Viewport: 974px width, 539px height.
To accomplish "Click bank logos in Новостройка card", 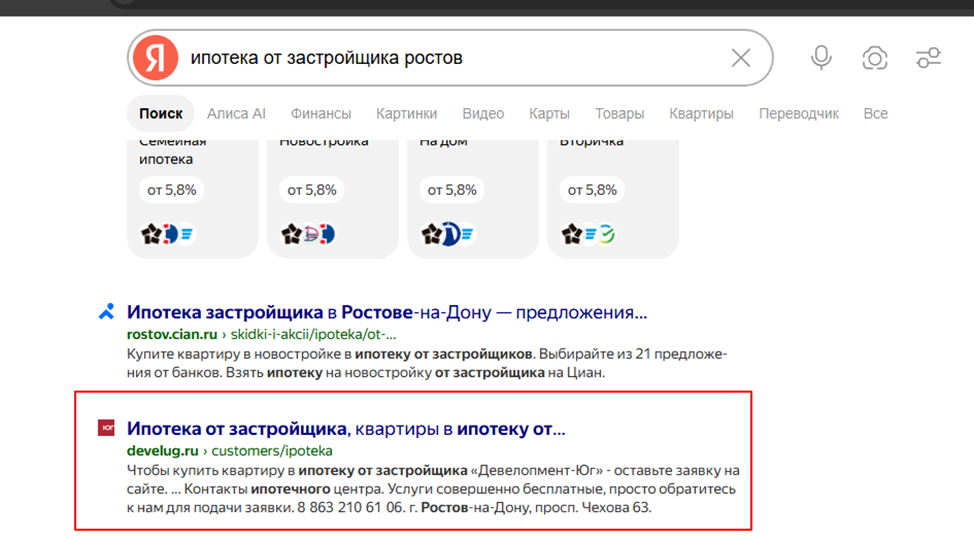I will pos(308,234).
